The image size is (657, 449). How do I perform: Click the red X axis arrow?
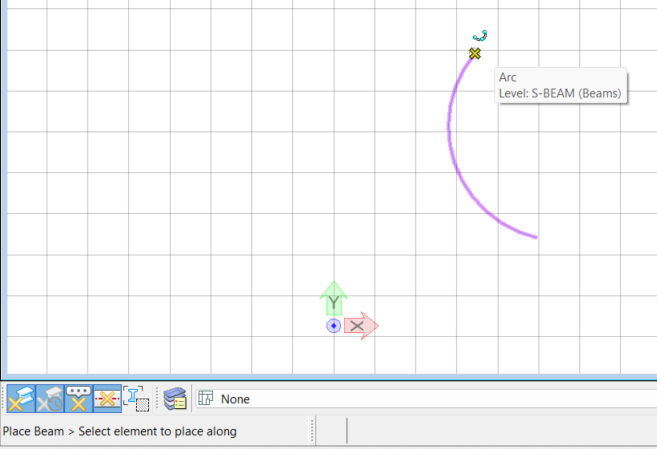[x=361, y=326]
